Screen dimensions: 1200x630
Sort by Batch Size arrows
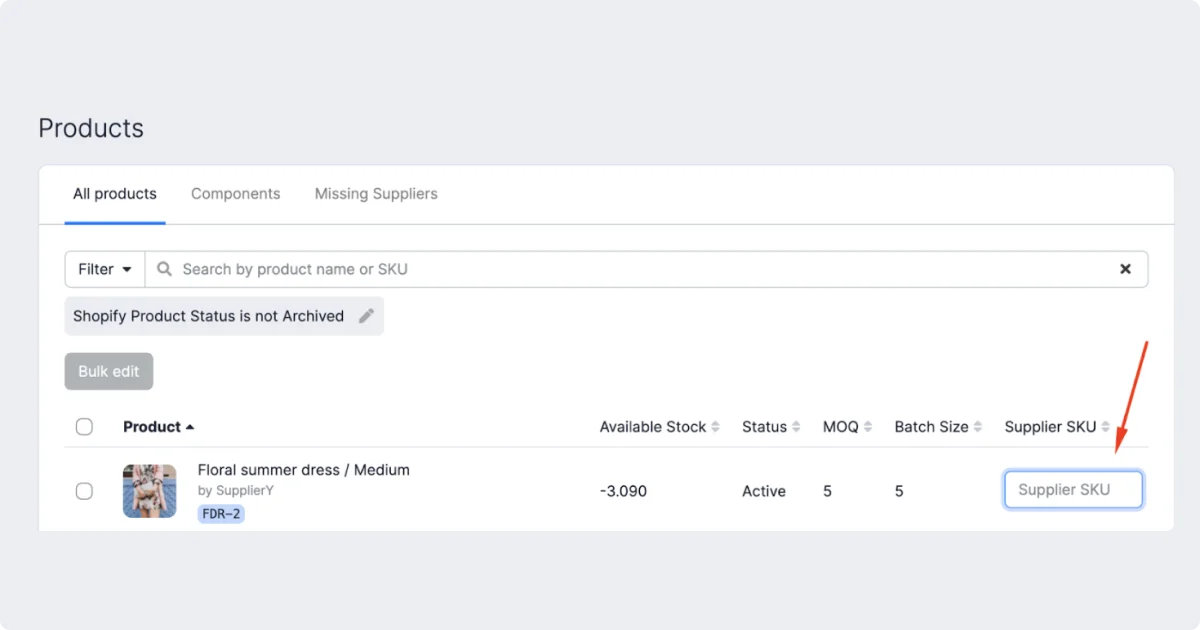(978, 427)
